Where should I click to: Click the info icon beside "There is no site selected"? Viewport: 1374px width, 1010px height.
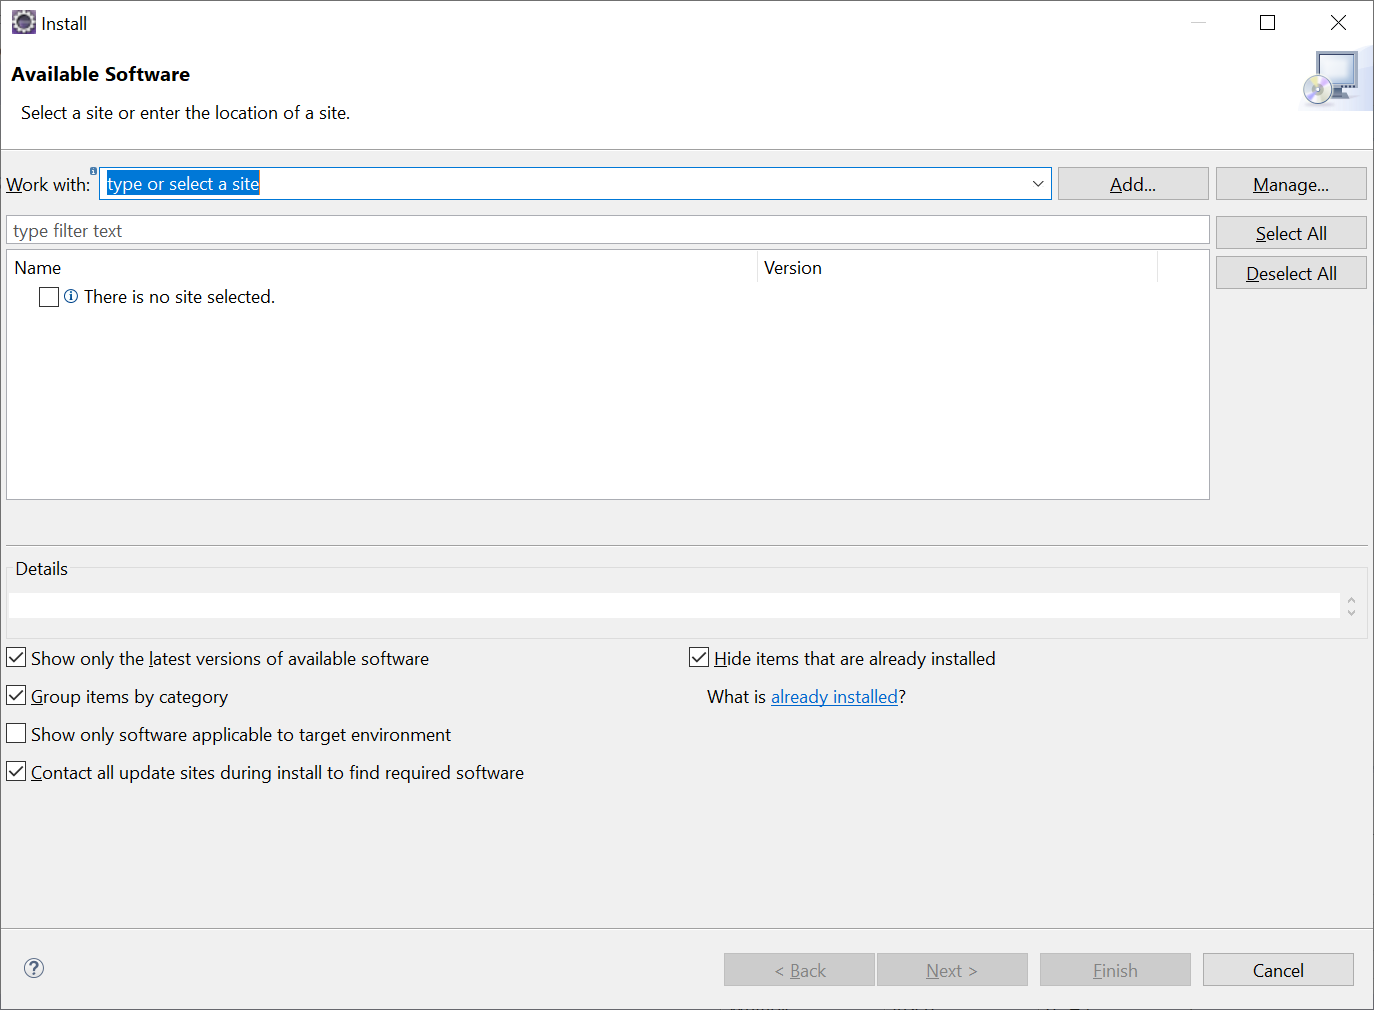click(x=70, y=296)
